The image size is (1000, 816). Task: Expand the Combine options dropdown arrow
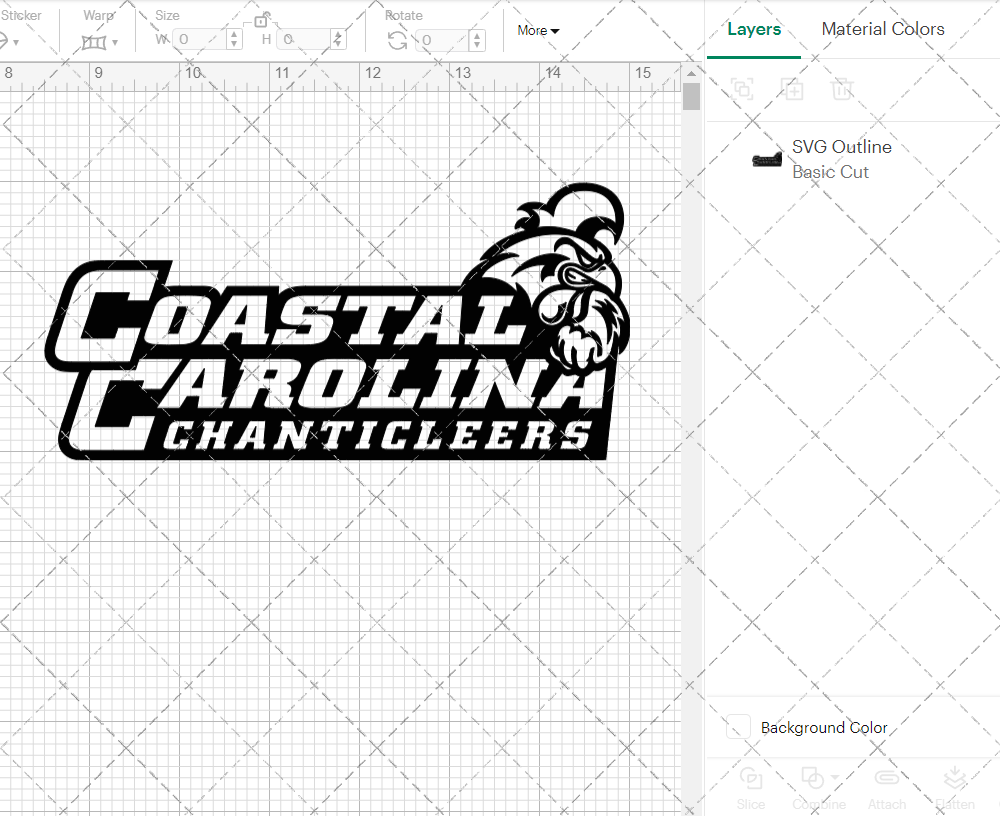pyautogui.click(x=833, y=776)
